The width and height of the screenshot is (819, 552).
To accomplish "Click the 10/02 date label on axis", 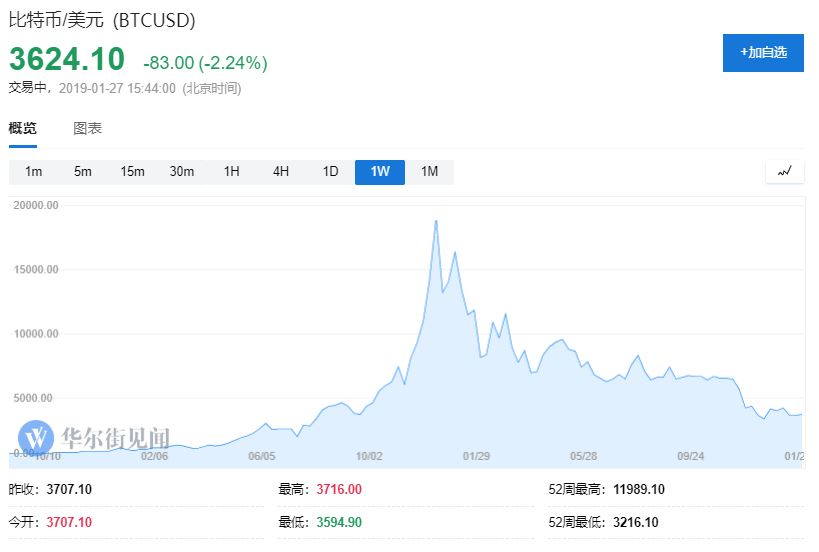I will pos(369,456).
